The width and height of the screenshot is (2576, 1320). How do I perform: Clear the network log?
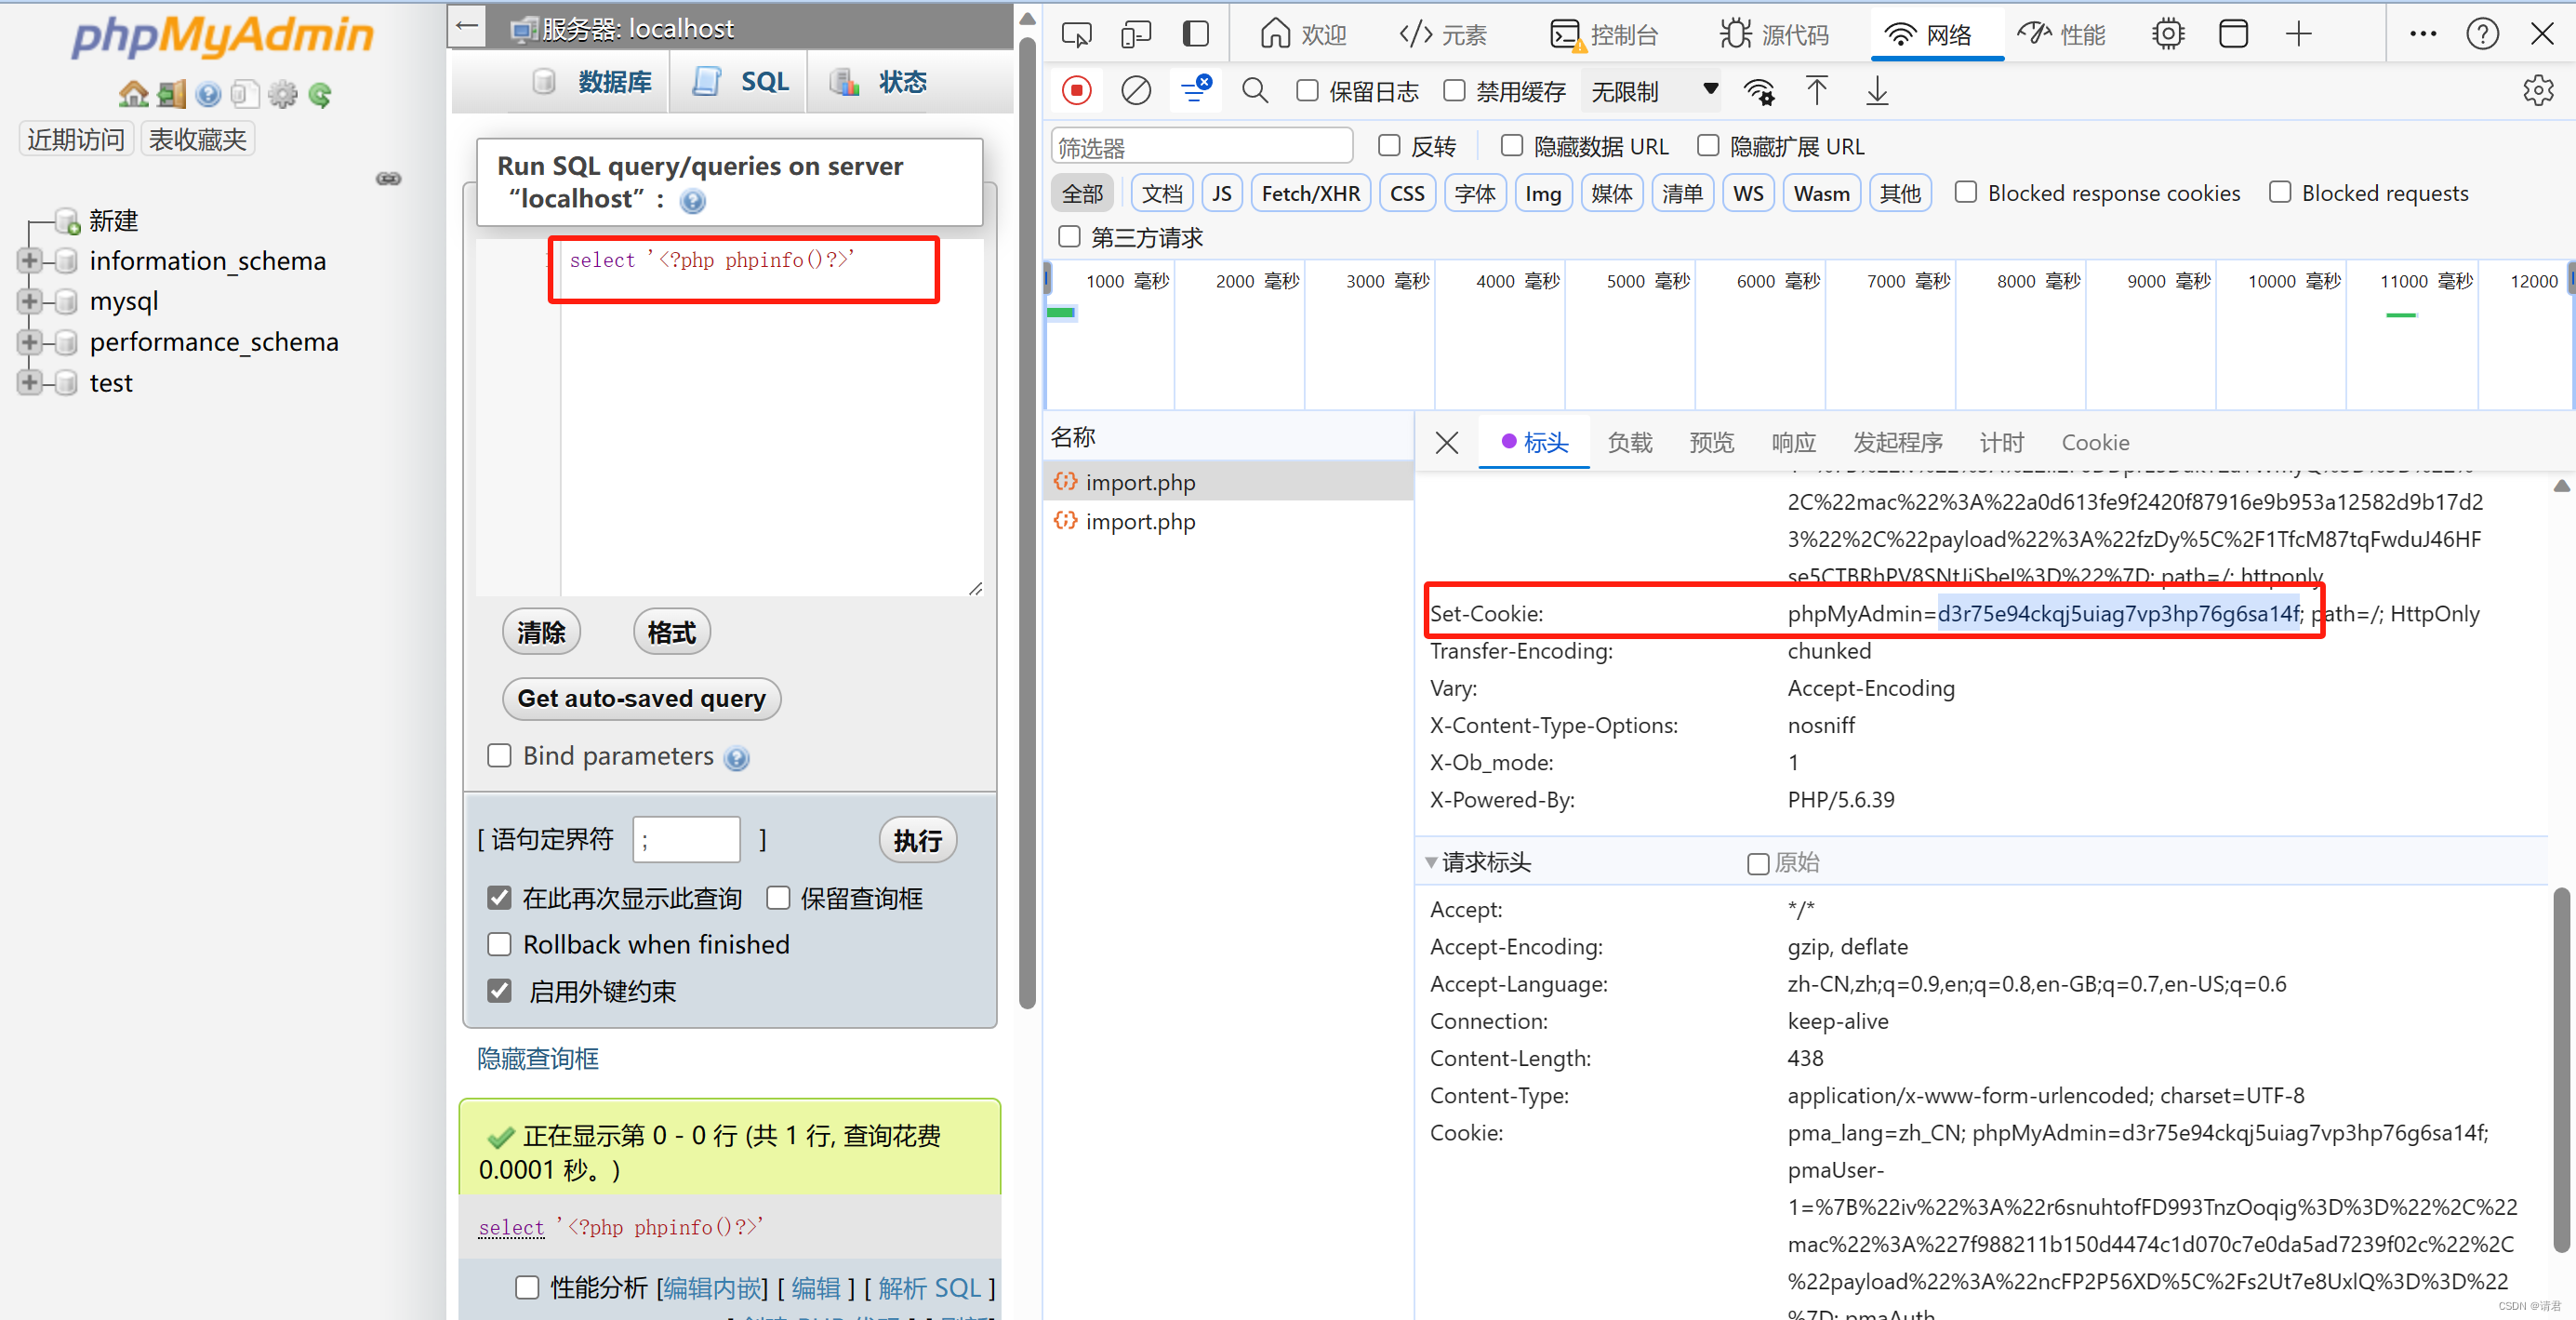tap(1136, 91)
